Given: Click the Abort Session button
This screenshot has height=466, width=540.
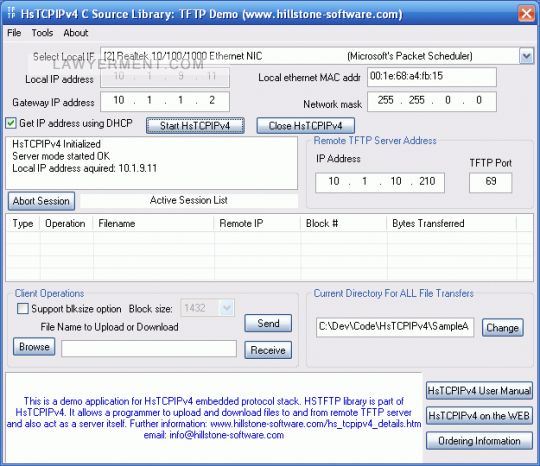Looking at the screenshot, I should pyautogui.click(x=41, y=201).
